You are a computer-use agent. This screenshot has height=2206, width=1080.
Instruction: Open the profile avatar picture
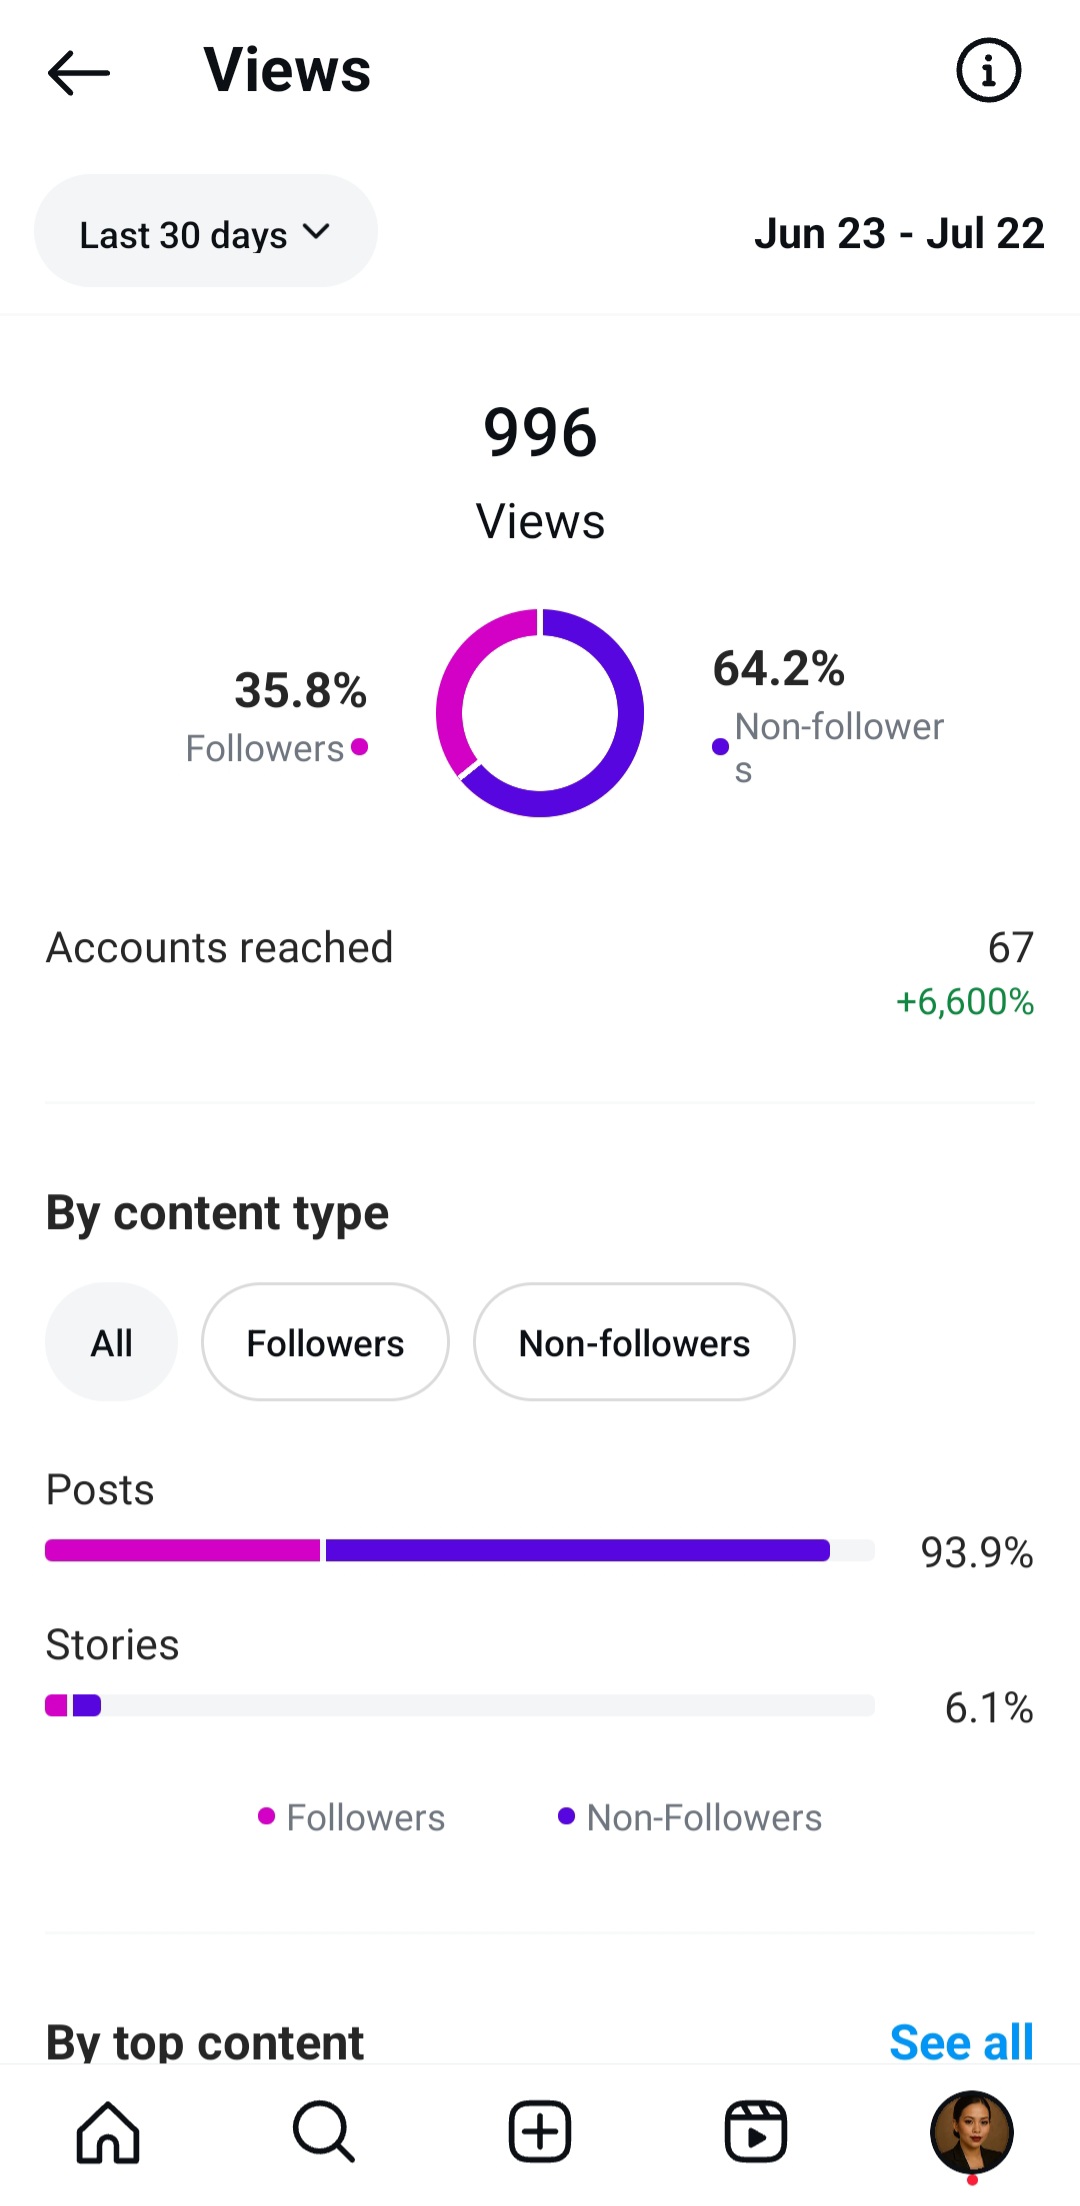click(972, 2132)
